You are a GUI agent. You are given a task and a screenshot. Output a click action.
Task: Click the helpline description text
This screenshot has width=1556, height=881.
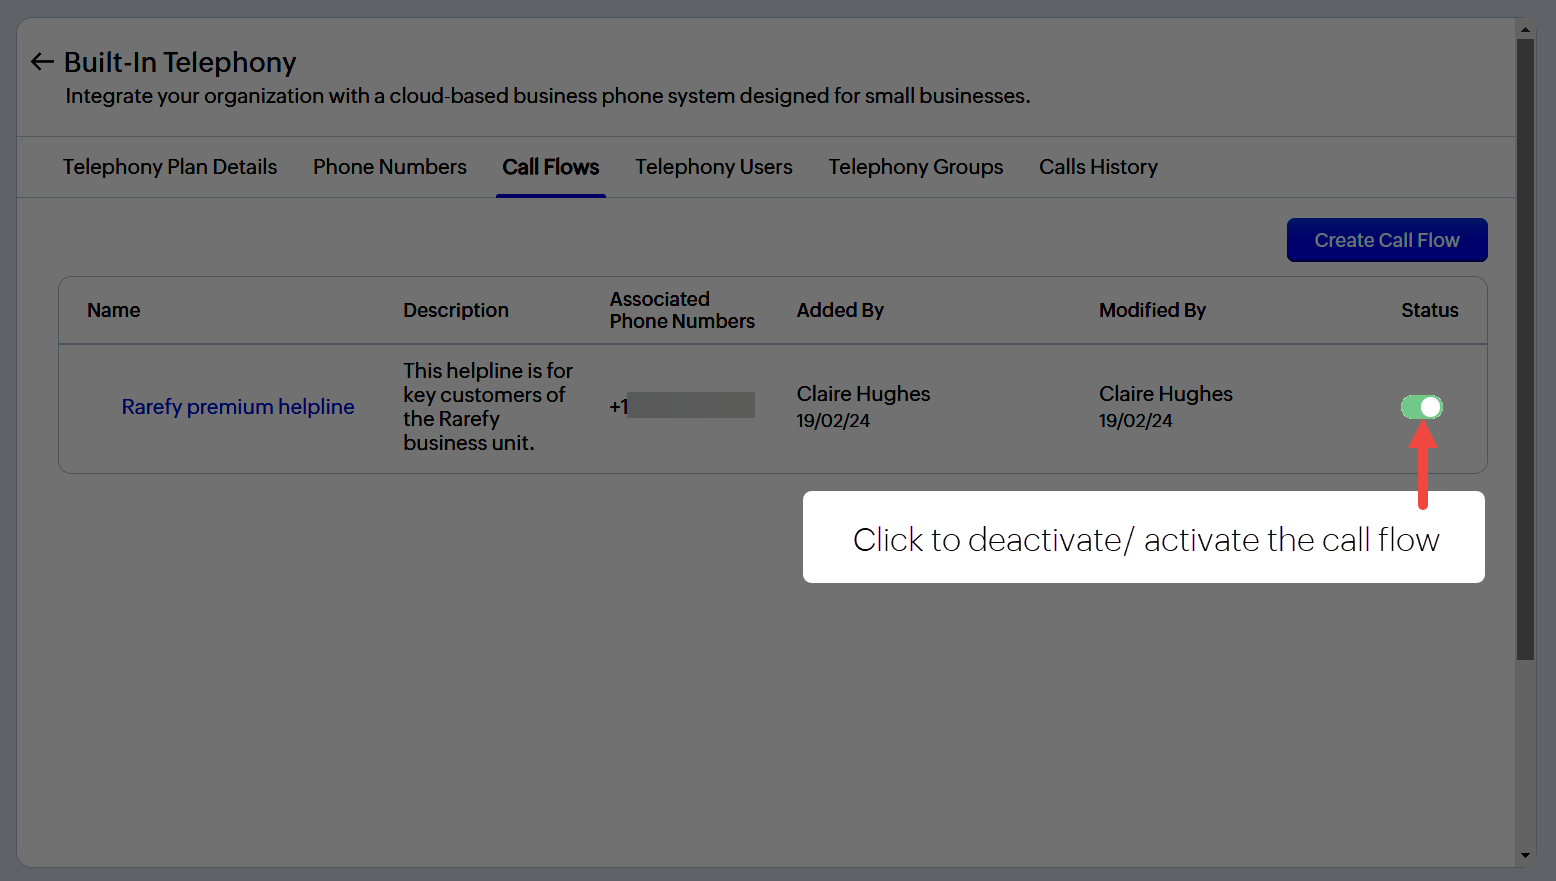coord(487,407)
